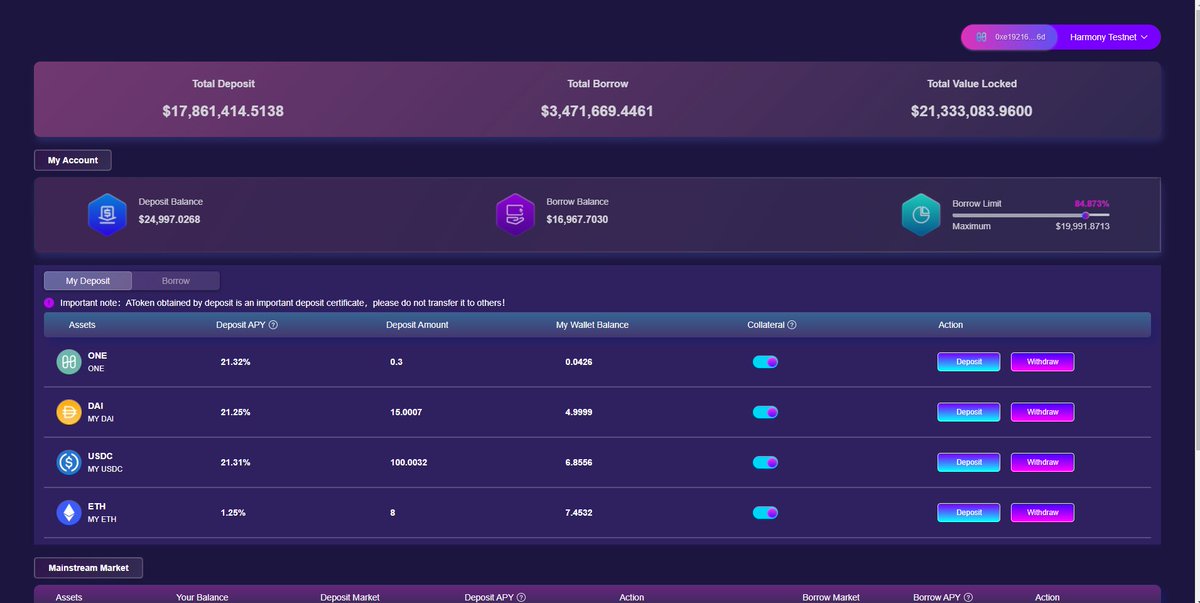Screen dimensions: 1200x603
Task: Toggle collateral switch for ETH
Action: tap(765, 512)
